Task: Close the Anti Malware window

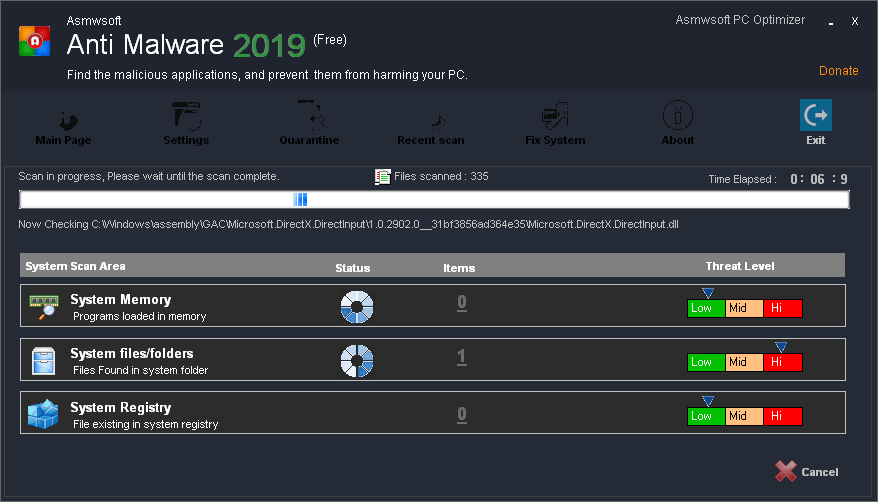Action: click(x=854, y=21)
